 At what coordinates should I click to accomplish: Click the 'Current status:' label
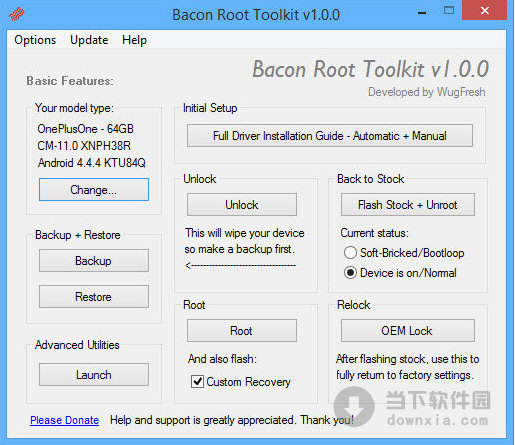pos(374,233)
